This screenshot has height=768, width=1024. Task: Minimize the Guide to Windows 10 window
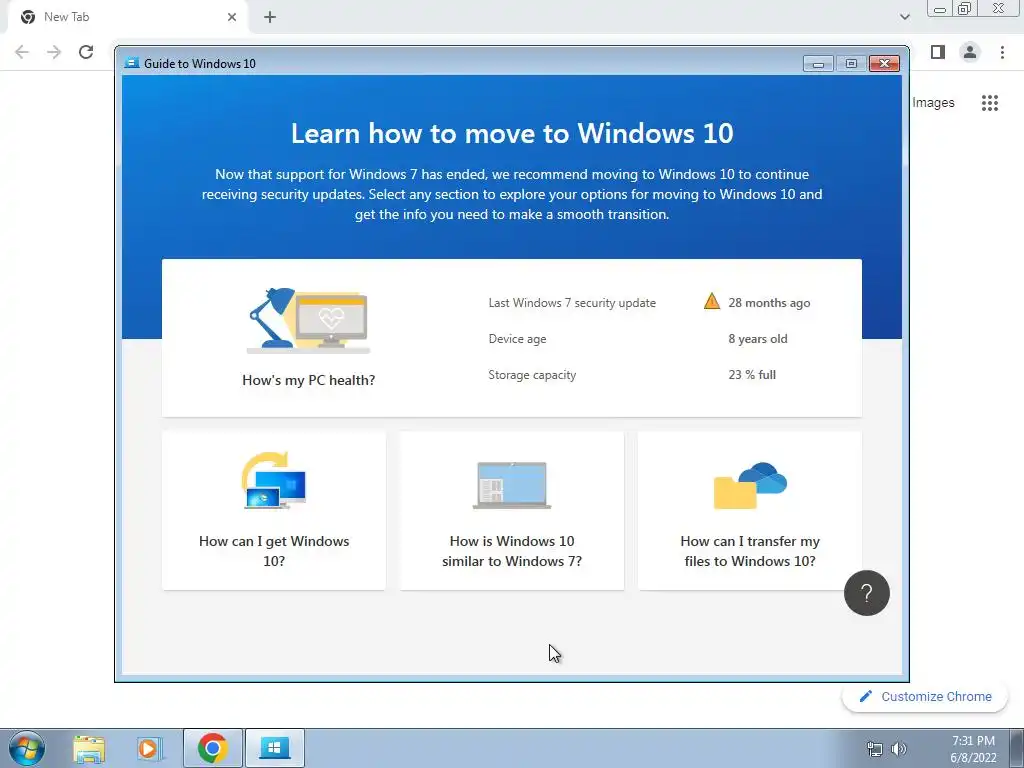(818, 63)
